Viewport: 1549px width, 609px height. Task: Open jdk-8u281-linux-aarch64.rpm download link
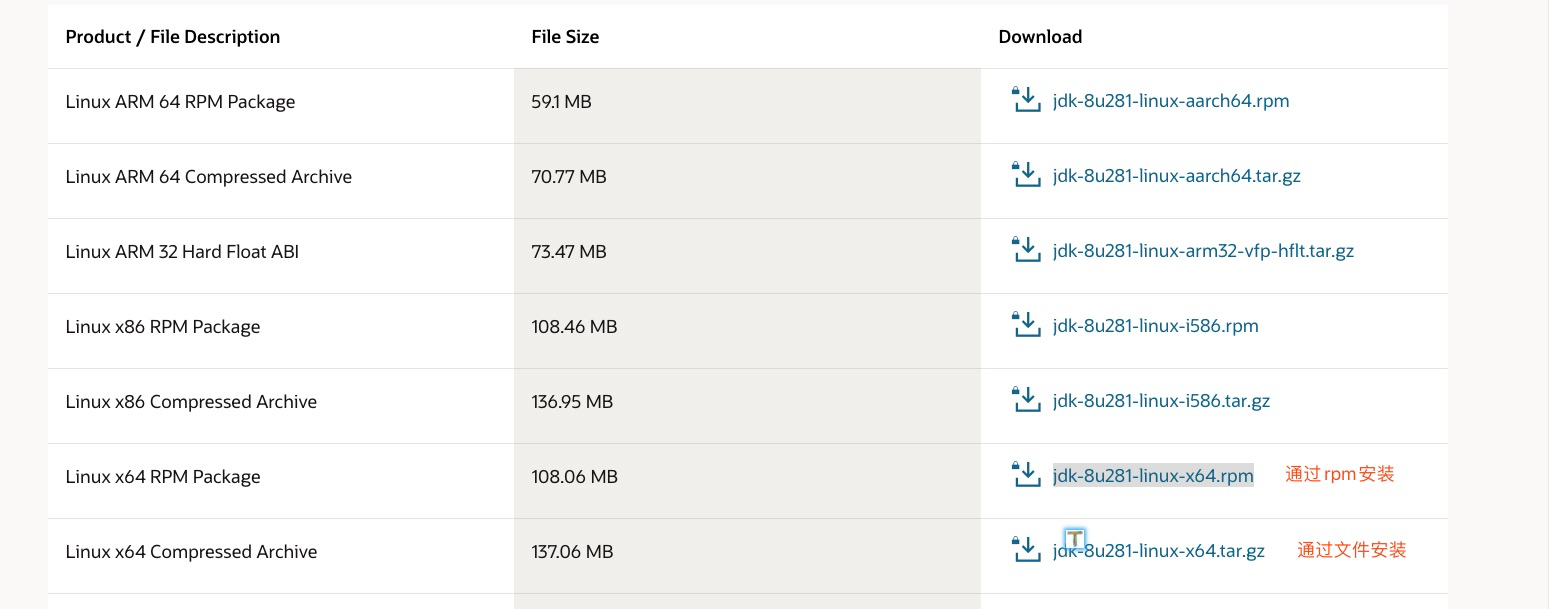click(x=1171, y=101)
